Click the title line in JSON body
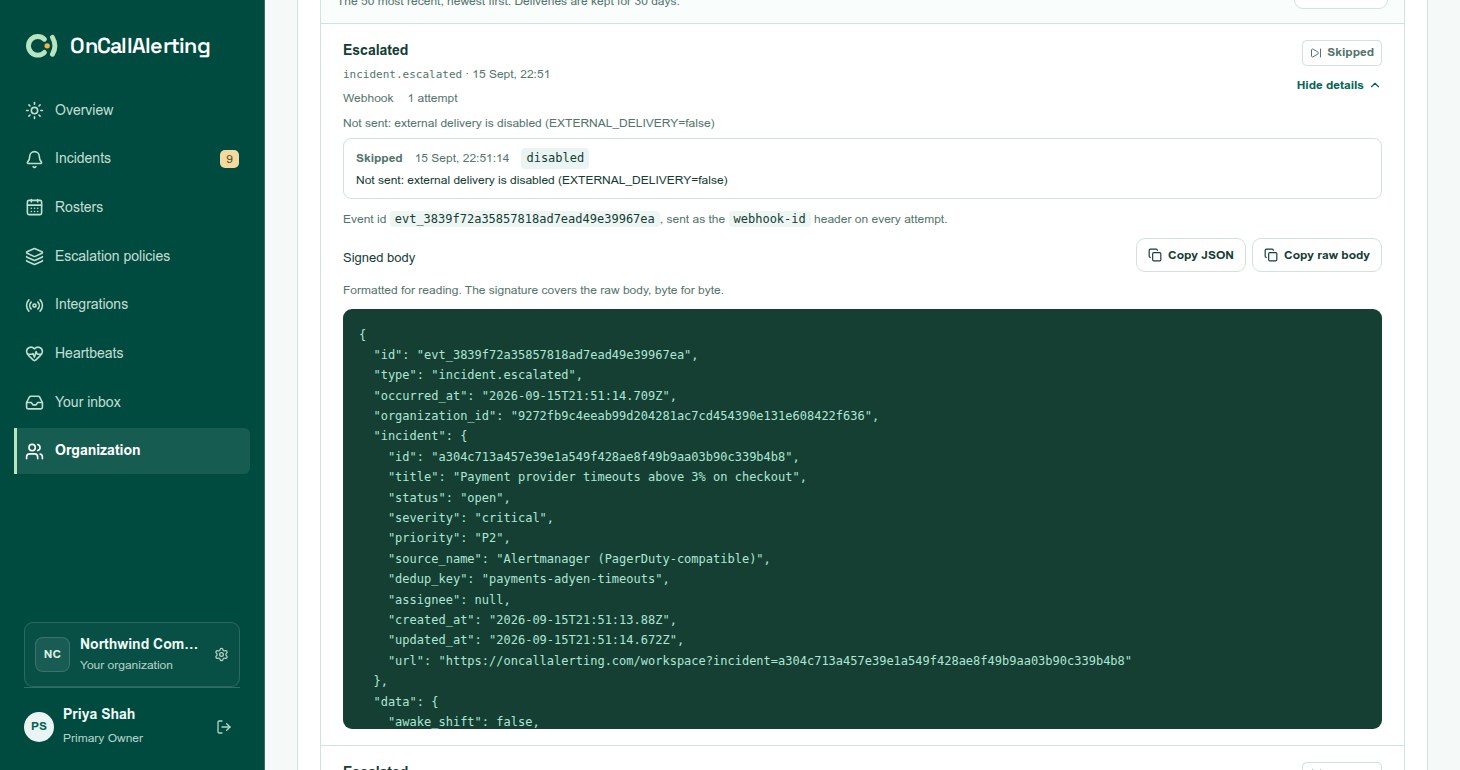The image size is (1460, 770). (597, 477)
